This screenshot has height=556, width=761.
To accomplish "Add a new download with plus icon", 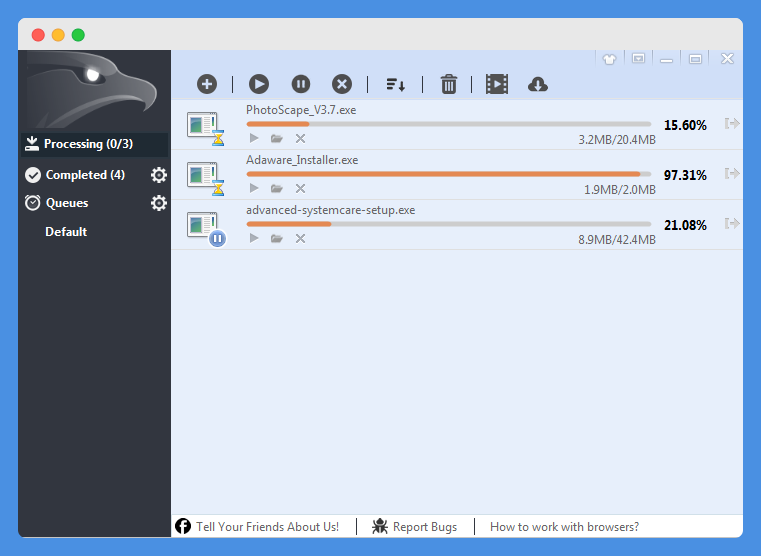I will 207,84.
